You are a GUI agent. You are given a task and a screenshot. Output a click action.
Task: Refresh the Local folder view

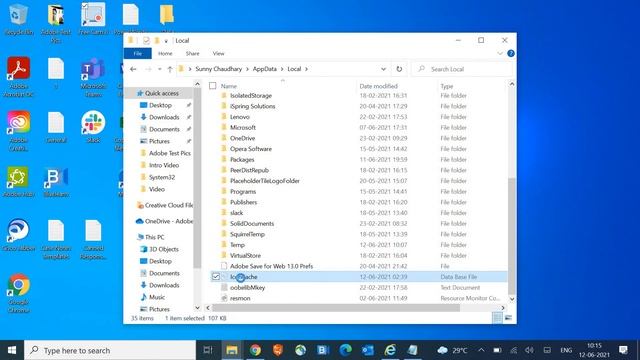tap(399, 69)
